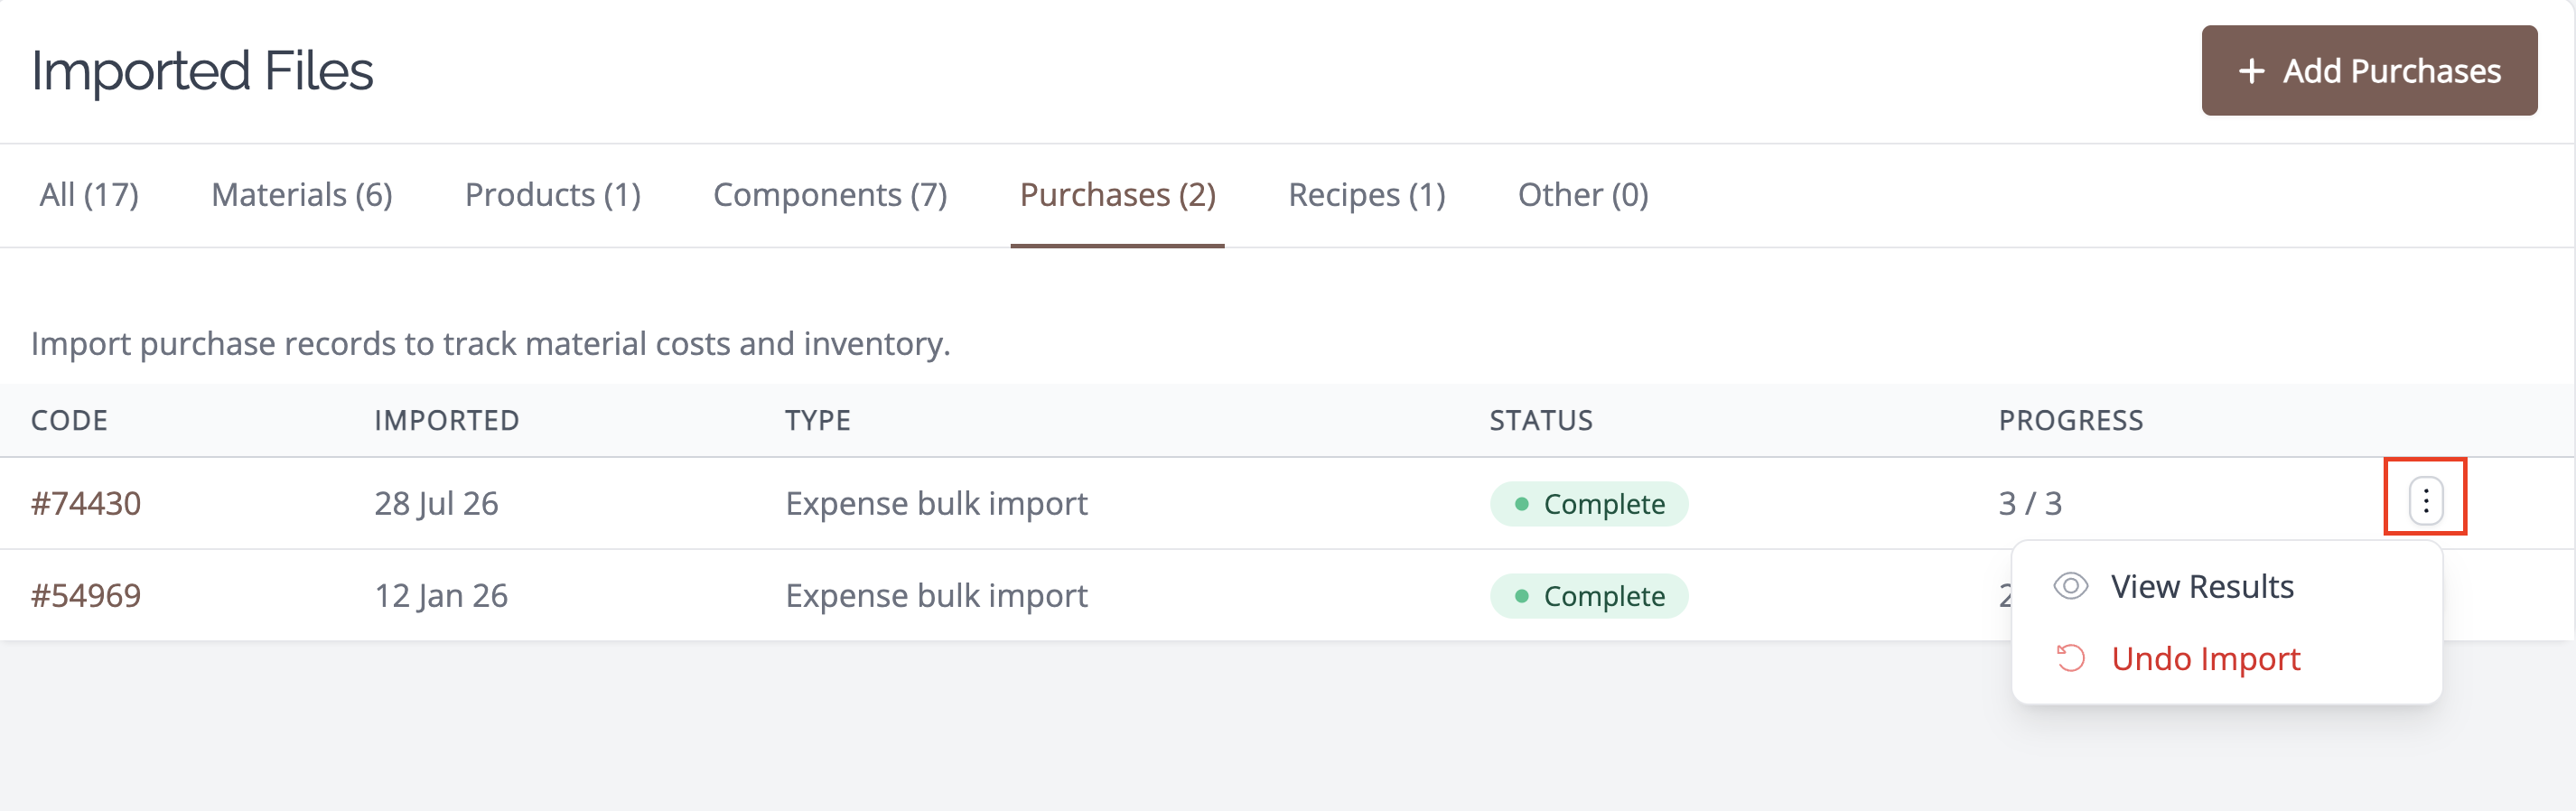Switch to the All (17) tab

(x=89, y=195)
